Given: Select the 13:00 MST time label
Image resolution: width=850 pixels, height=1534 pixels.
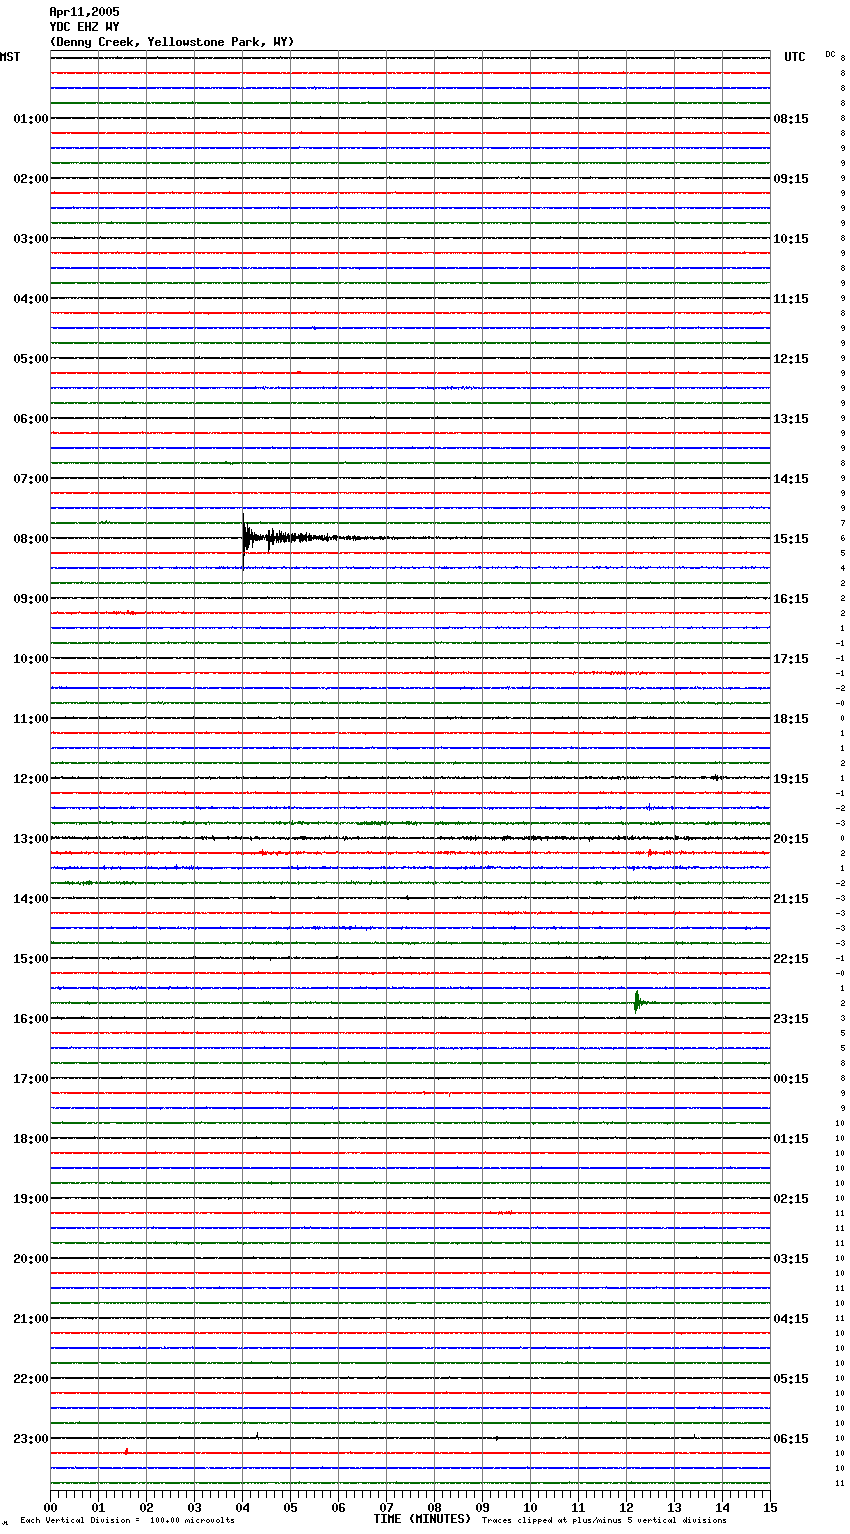Looking at the screenshot, I should coord(30,839).
